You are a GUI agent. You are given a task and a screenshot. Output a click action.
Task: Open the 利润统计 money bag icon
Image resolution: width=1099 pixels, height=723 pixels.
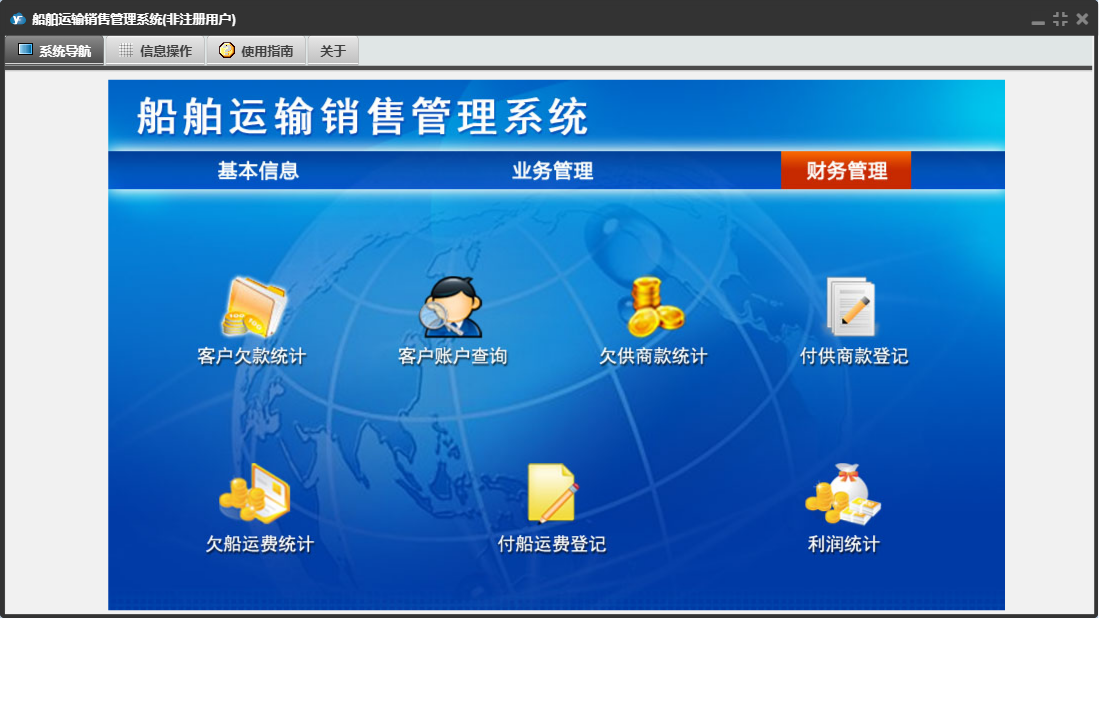click(x=843, y=495)
